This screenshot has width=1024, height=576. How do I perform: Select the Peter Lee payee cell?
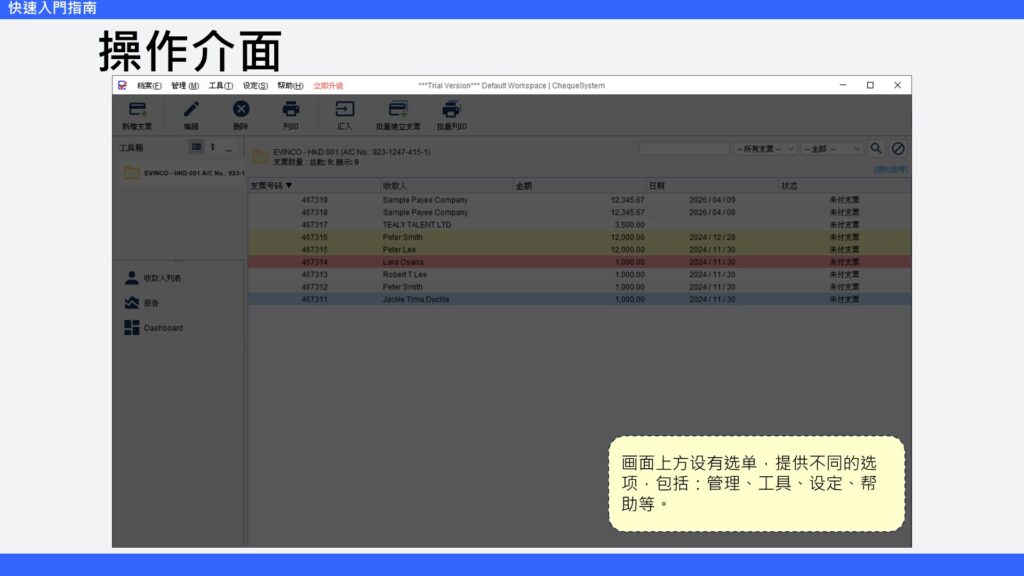(x=399, y=249)
